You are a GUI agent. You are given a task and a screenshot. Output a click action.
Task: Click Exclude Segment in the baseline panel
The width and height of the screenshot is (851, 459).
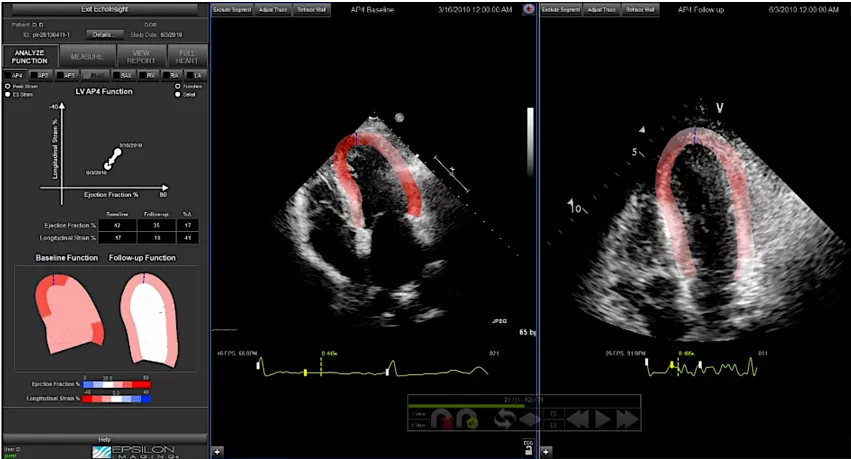coord(232,8)
